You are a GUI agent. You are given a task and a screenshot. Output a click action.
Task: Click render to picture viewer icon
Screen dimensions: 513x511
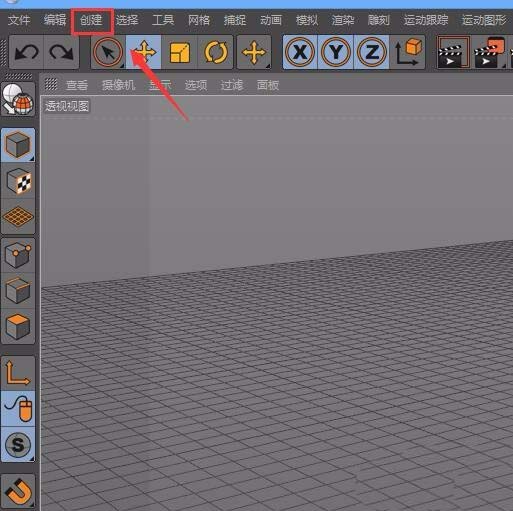[x=489, y=52]
